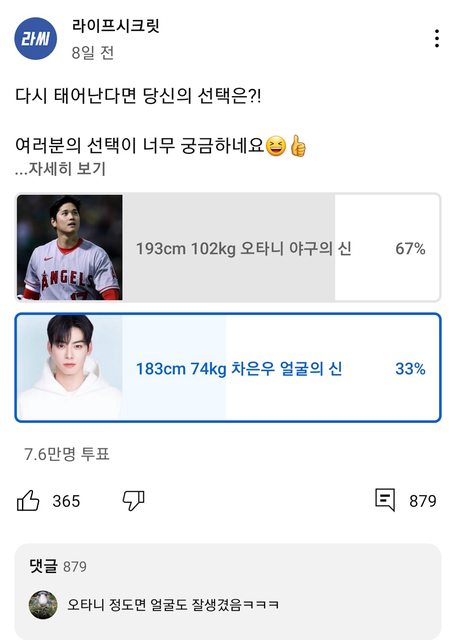
Task: Open the top comment about 오타니
Action: [x=173, y=604]
